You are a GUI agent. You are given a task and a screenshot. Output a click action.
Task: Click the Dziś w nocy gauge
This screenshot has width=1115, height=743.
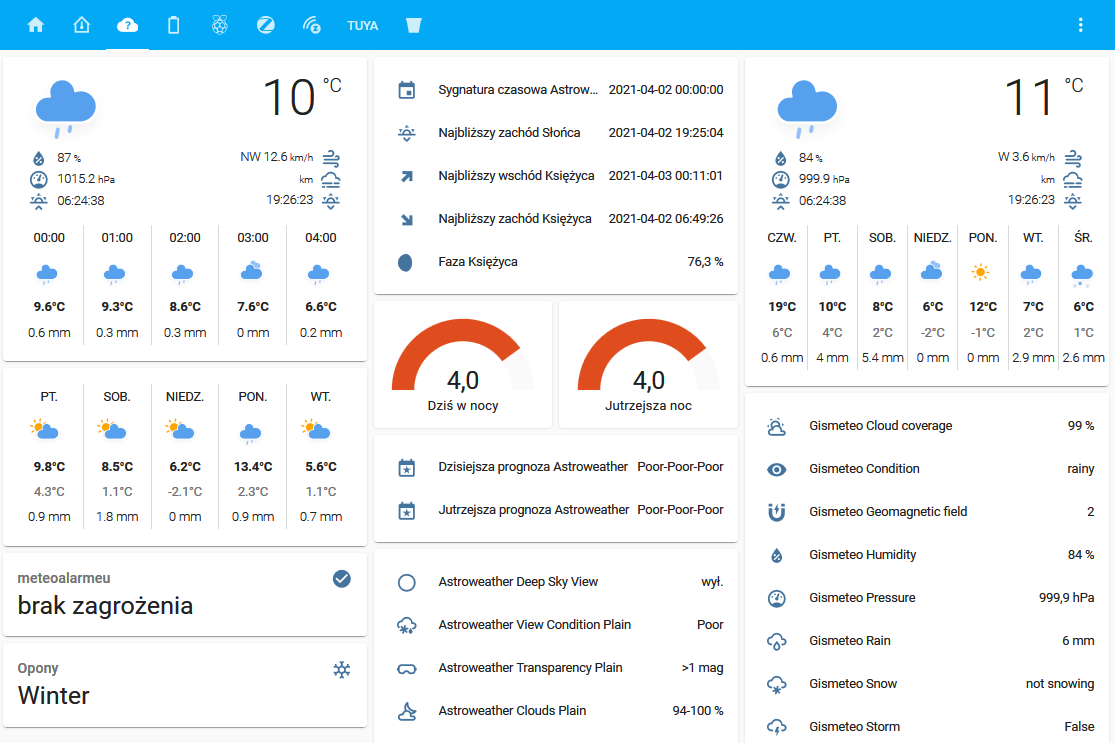click(462, 365)
